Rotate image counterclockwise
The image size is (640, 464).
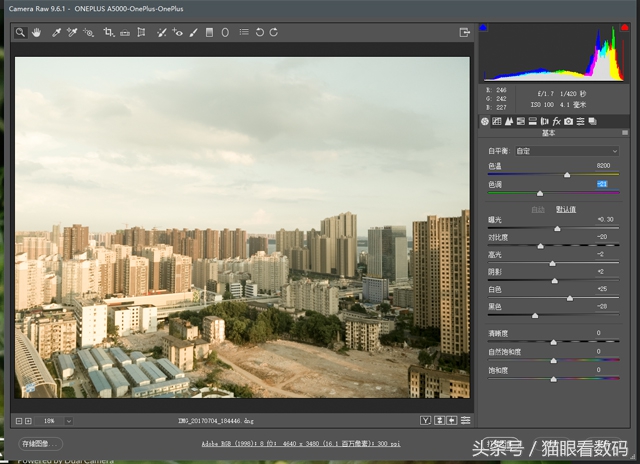[259, 32]
